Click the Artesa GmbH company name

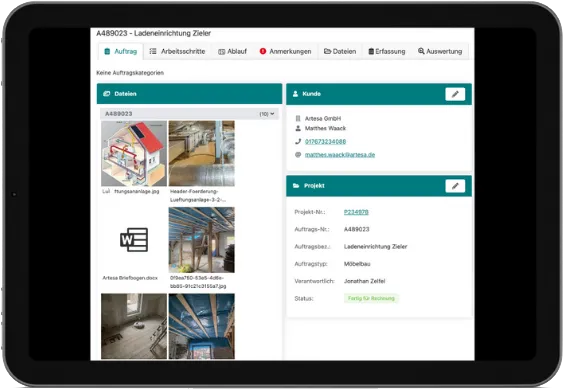coord(323,119)
